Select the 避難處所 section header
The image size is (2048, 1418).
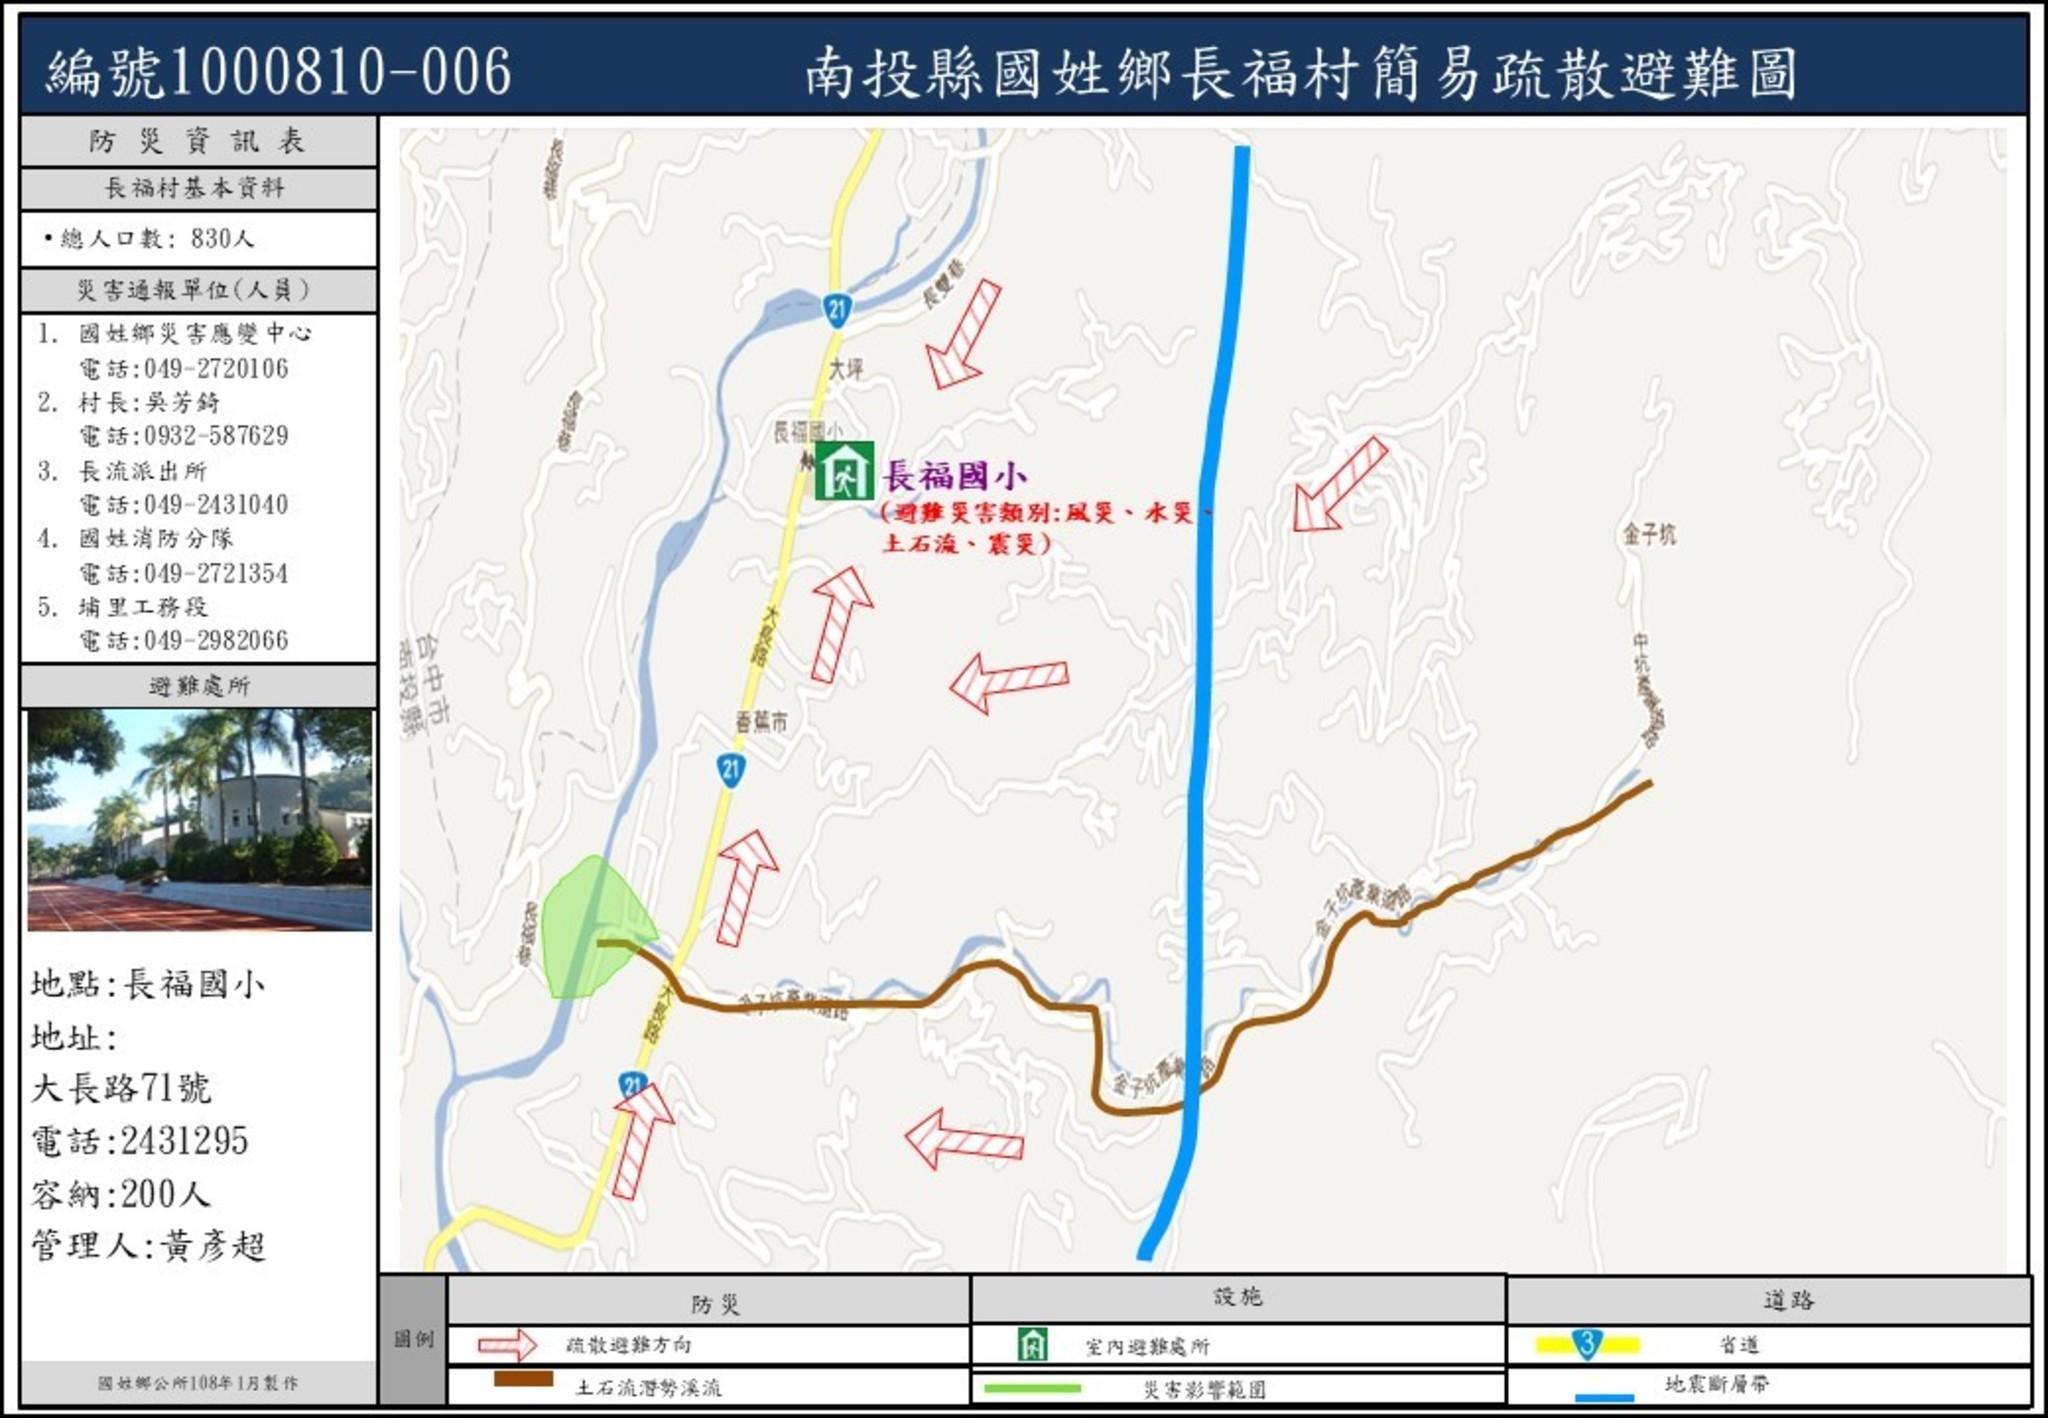198,686
